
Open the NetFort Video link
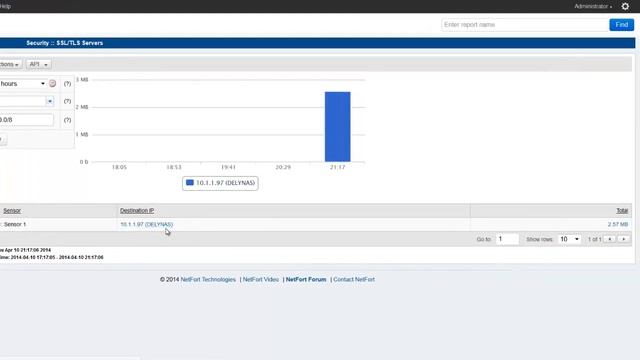261,280
